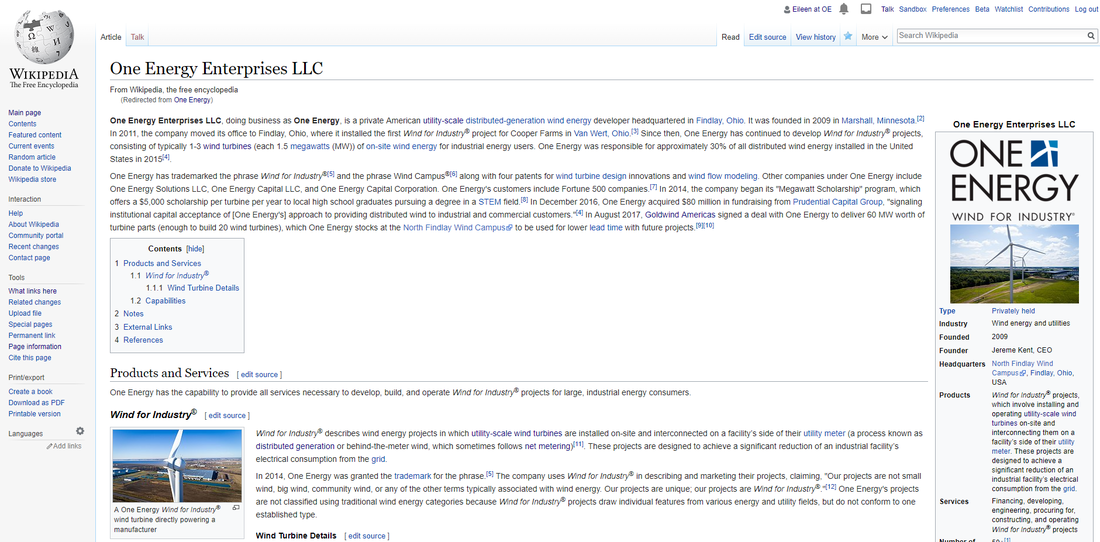Image resolution: width=1100 pixels, height=542 pixels.
Task: Open Recent changes in sidebar
Action: coord(34,247)
